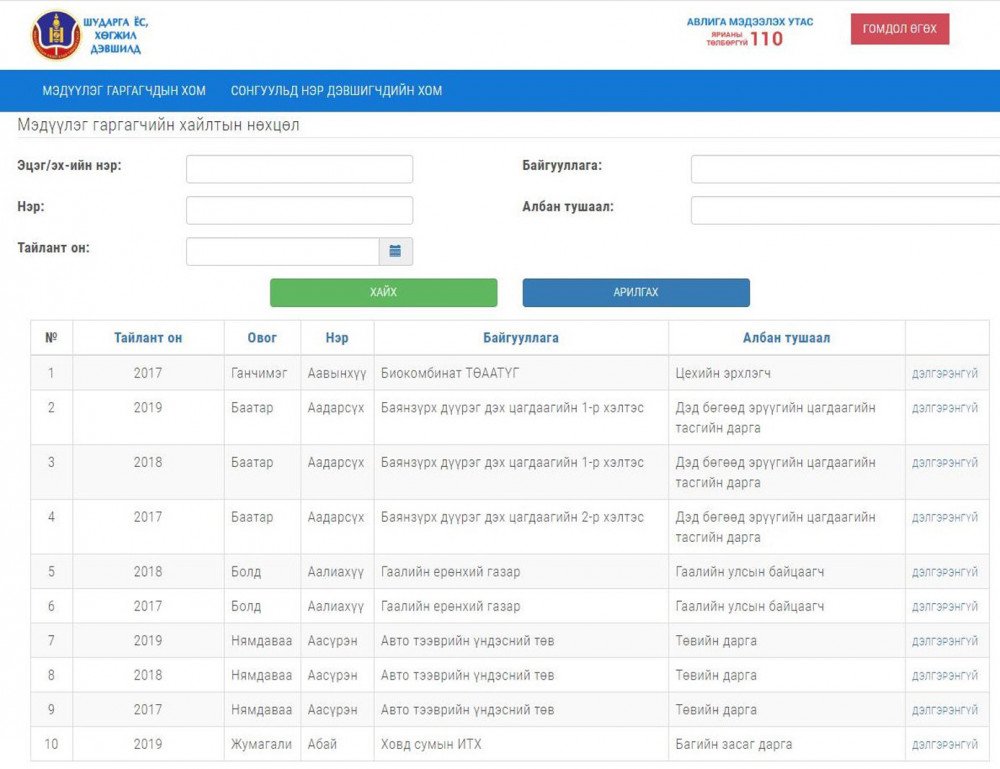Open дэлгэрэнгүй link for row 1
The height and width of the screenshot is (769, 1000).
[x=944, y=373]
